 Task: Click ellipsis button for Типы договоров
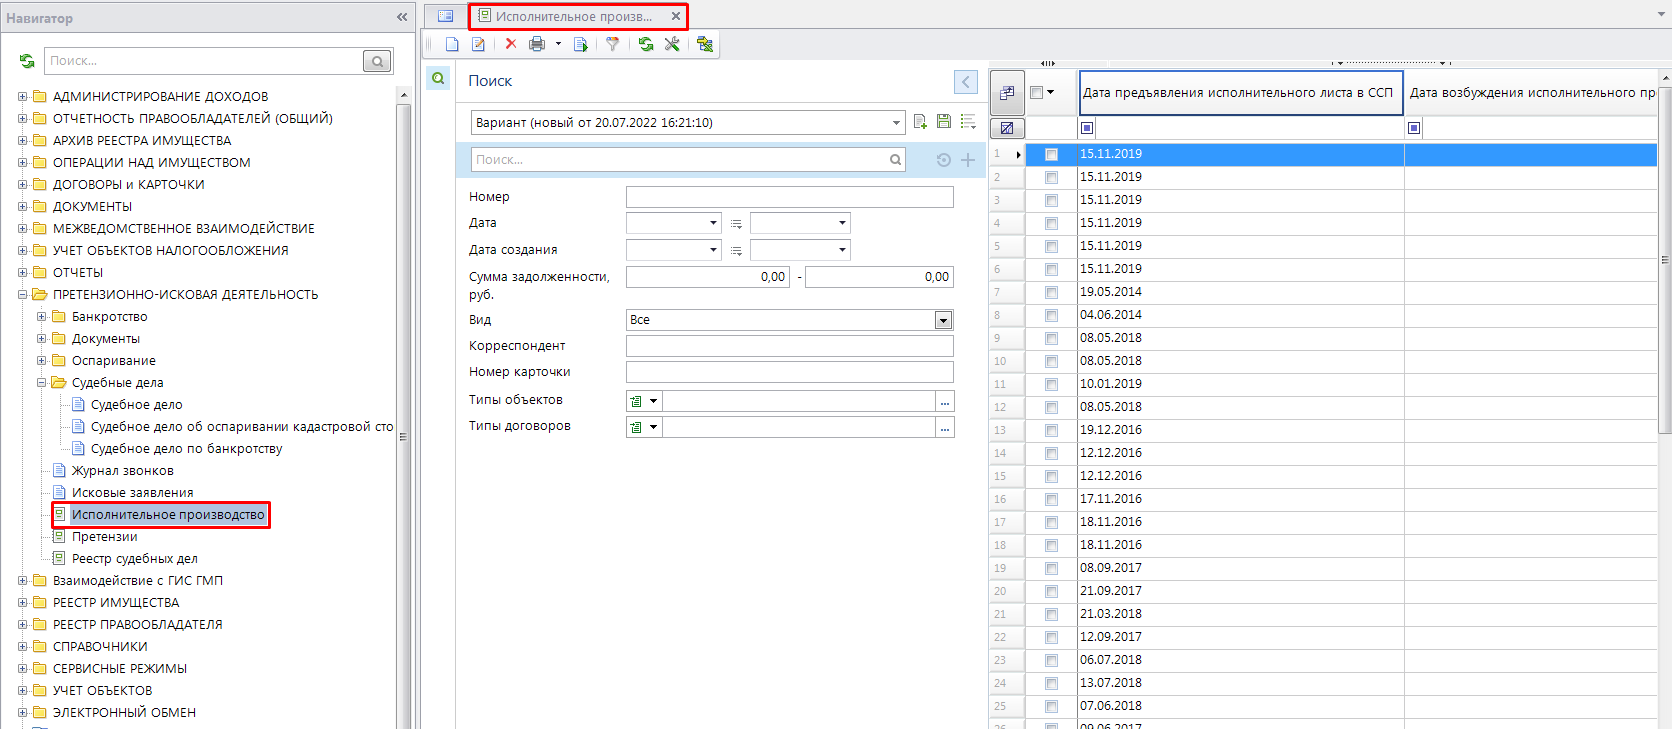pyautogui.click(x=945, y=427)
